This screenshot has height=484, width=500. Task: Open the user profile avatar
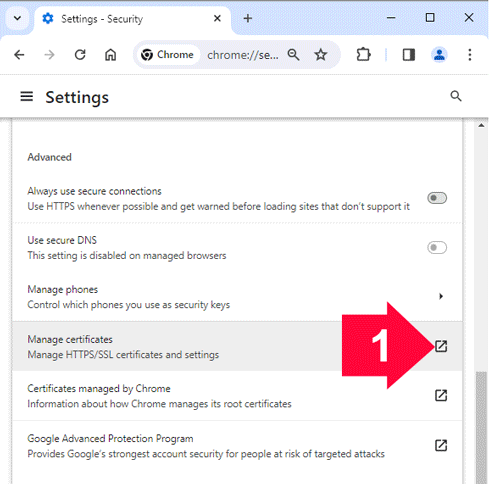point(439,54)
